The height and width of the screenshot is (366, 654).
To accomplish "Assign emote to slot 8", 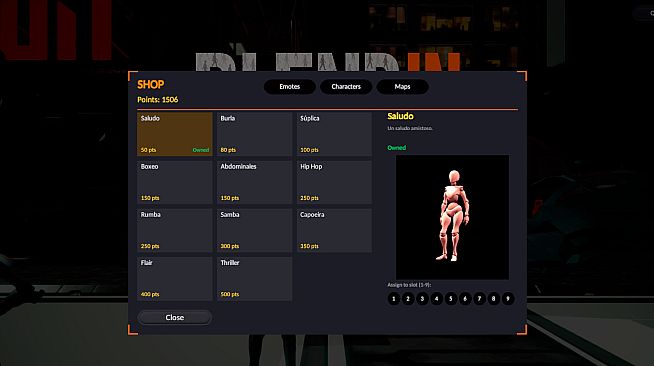I will coord(493,298).
